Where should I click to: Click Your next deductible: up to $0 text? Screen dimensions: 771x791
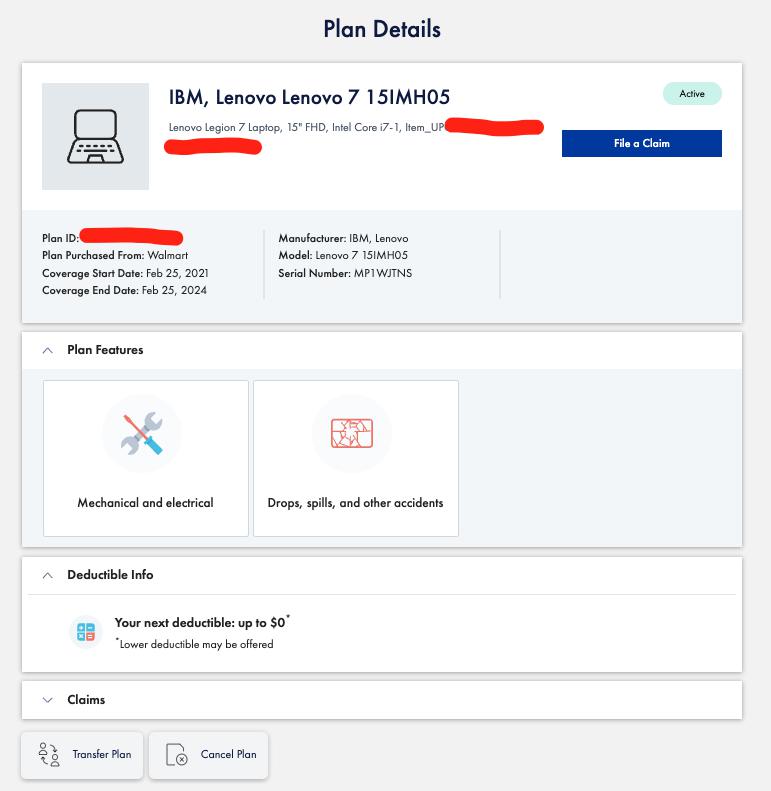coord(202,623)
